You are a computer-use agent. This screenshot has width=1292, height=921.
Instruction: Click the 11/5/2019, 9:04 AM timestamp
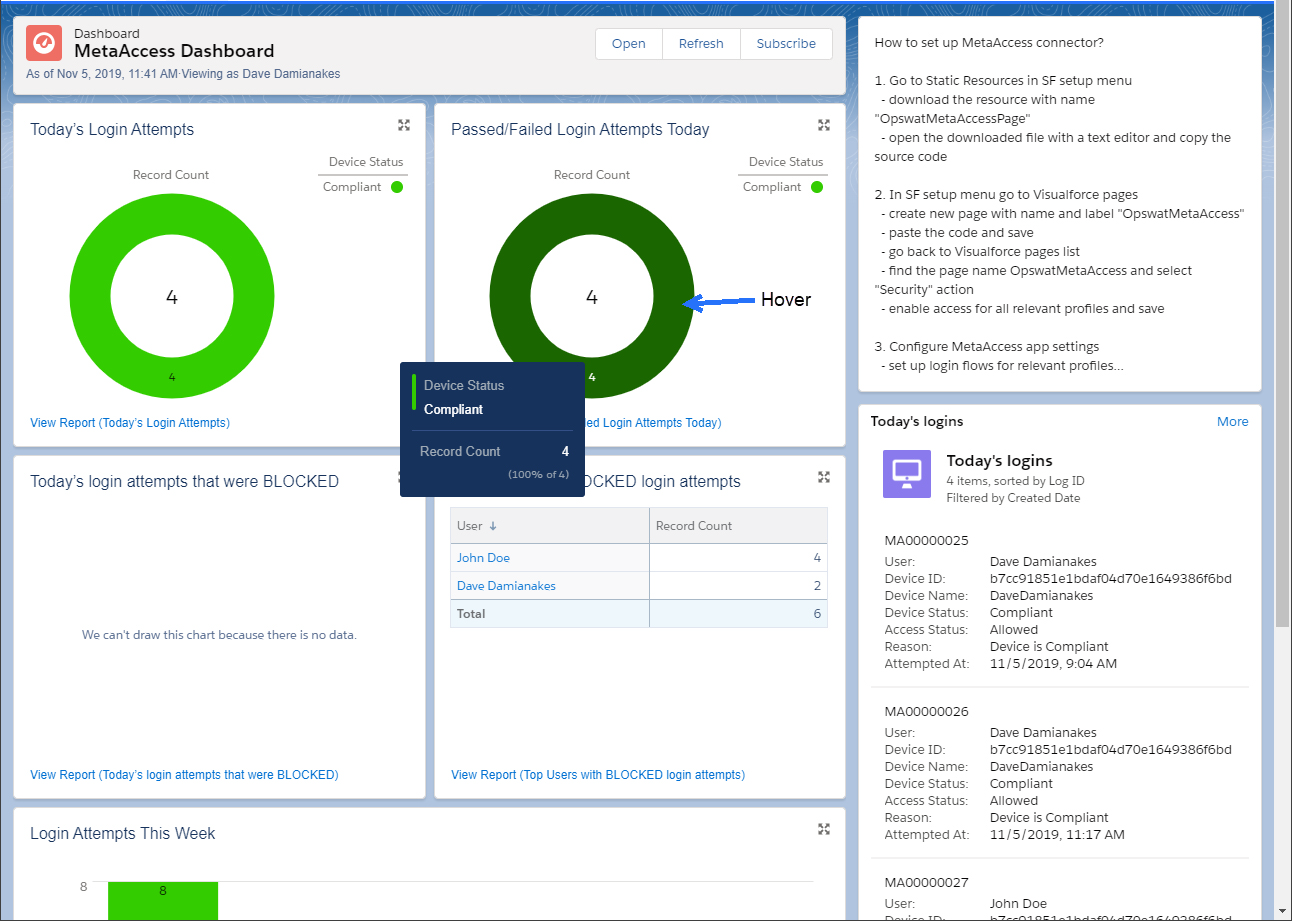pos(1053,664)
